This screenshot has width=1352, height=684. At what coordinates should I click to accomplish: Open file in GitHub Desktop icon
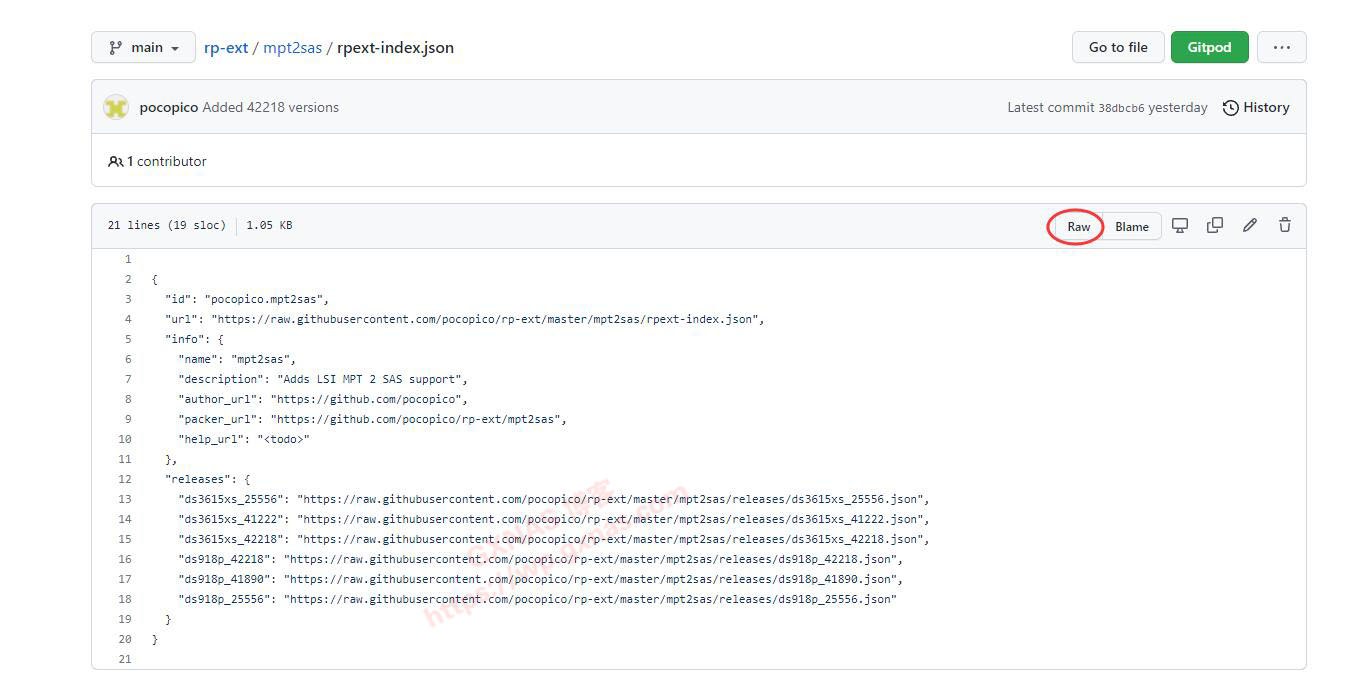point(1180,226)
